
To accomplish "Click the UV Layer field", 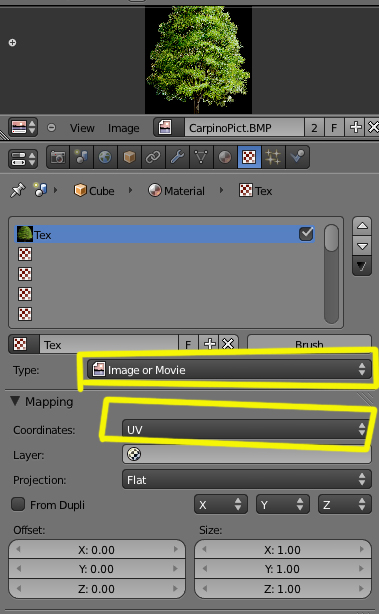I will (247, 454).
